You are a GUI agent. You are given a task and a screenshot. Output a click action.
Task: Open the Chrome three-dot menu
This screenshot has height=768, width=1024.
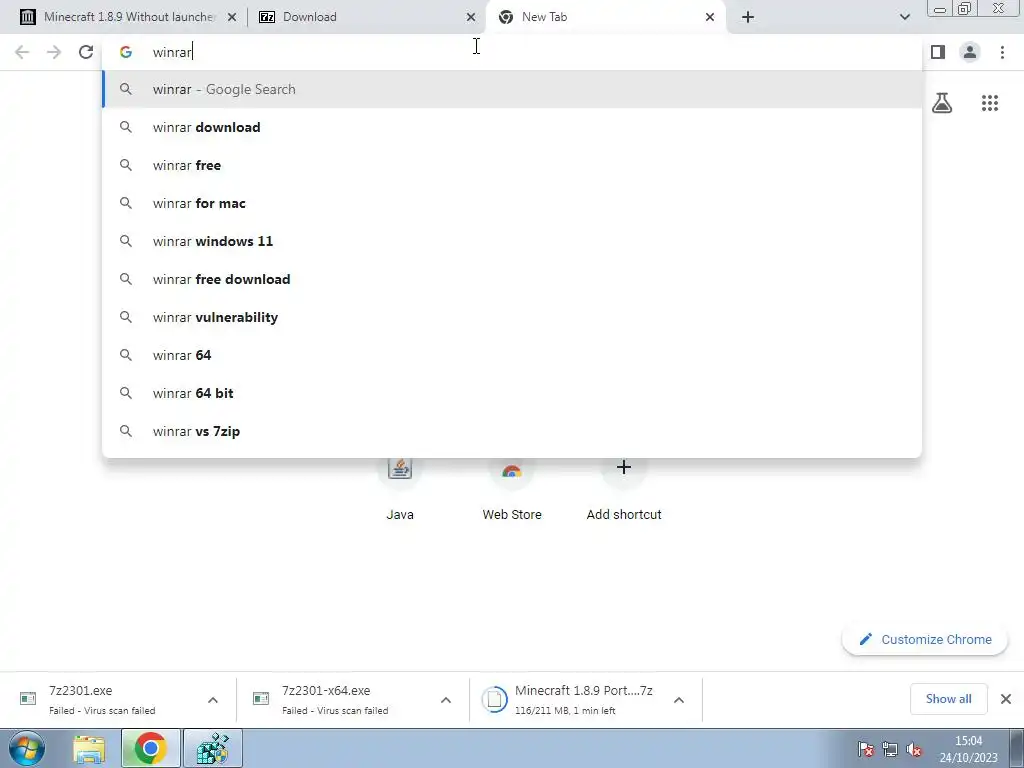(1002, 52)
